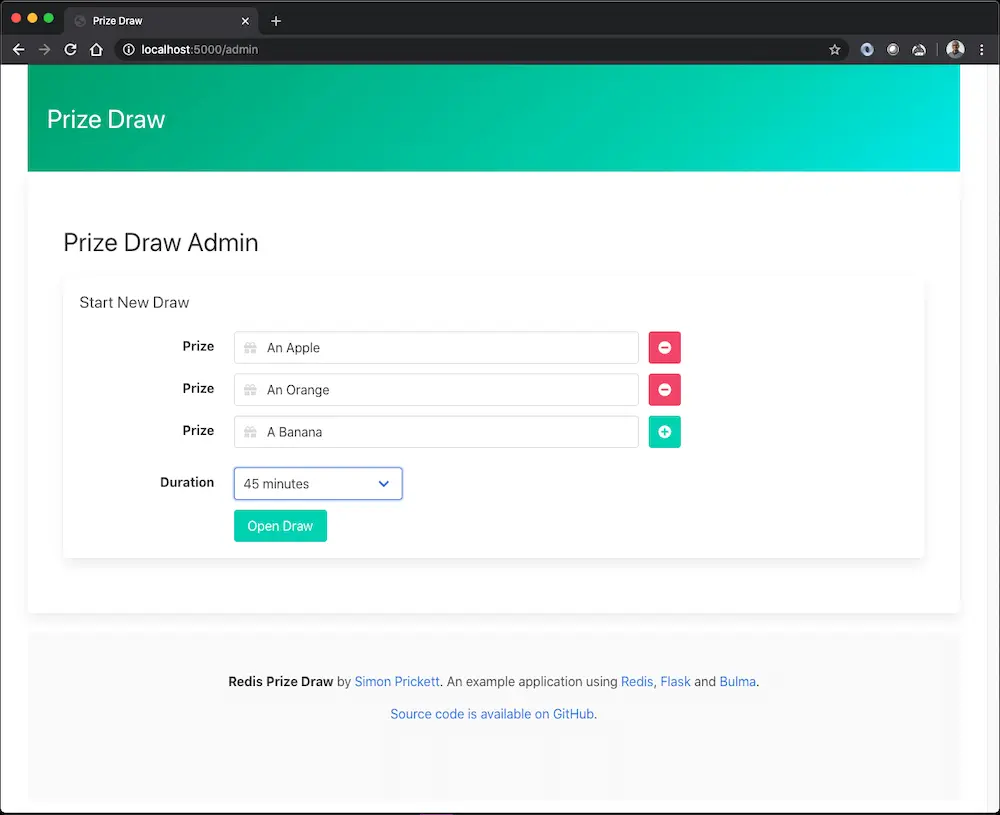This screenshot has width=1000, height=815.
Task: Open source code on GitHub link
Action: click(492, 714)
